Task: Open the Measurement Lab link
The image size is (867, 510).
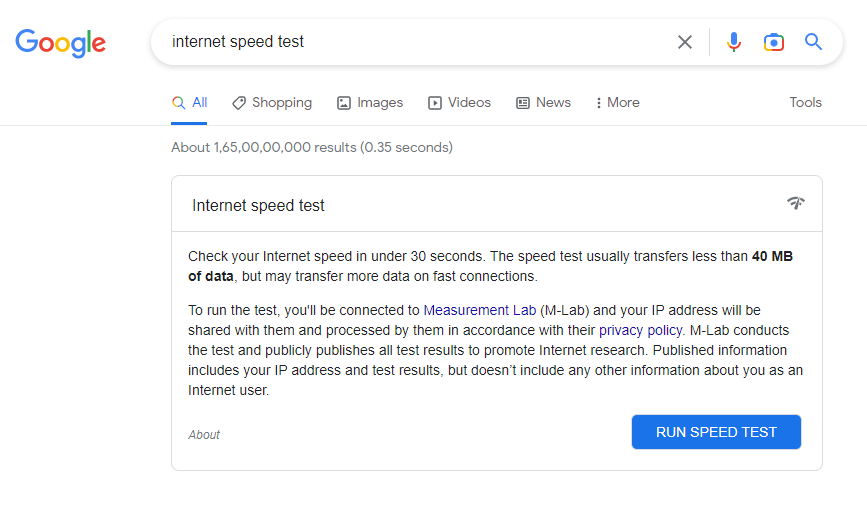Action: (x=479, y=310)
